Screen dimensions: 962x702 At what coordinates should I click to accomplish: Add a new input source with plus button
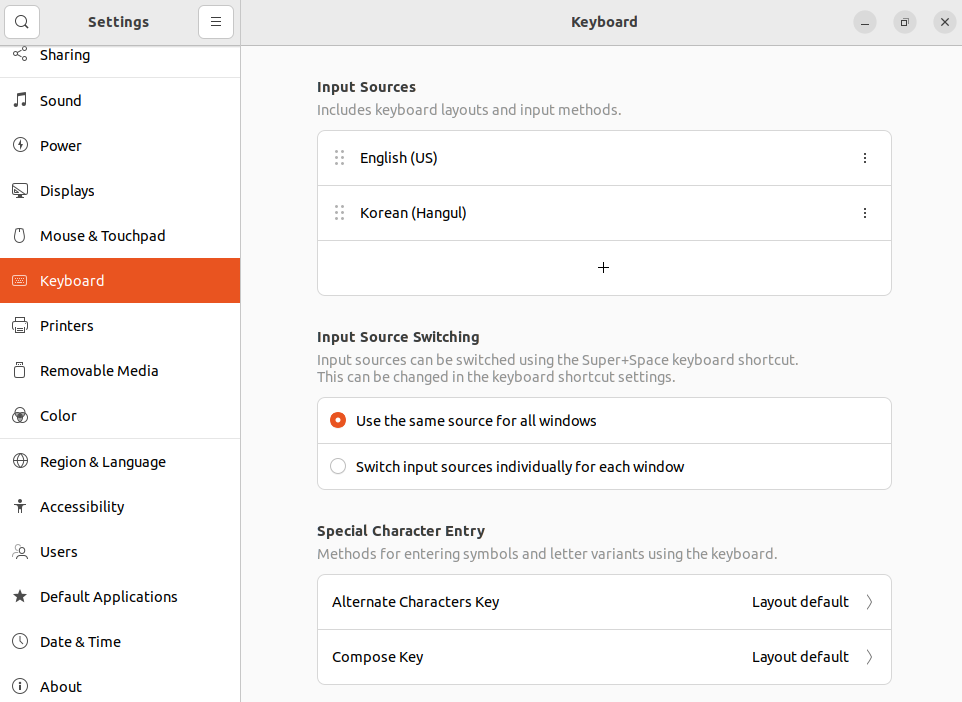(604, 268)
